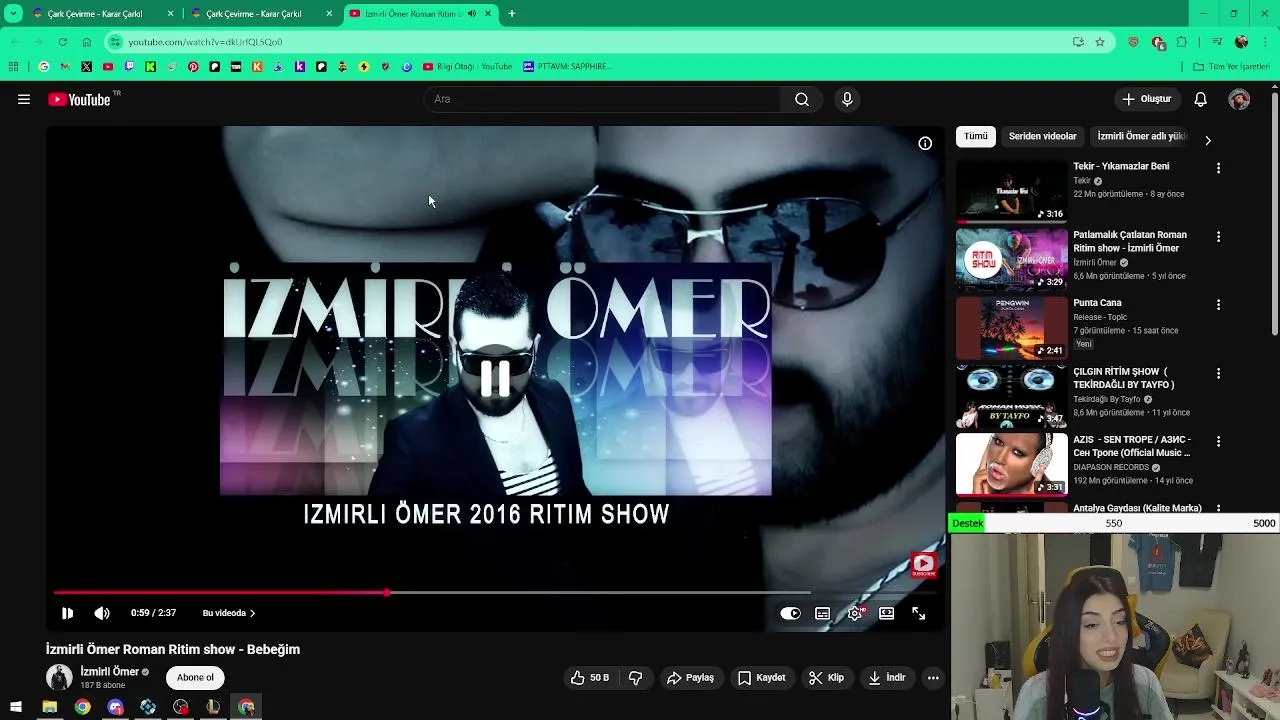
Task: Show next filter chips arrow
Action: point(1207,140)
